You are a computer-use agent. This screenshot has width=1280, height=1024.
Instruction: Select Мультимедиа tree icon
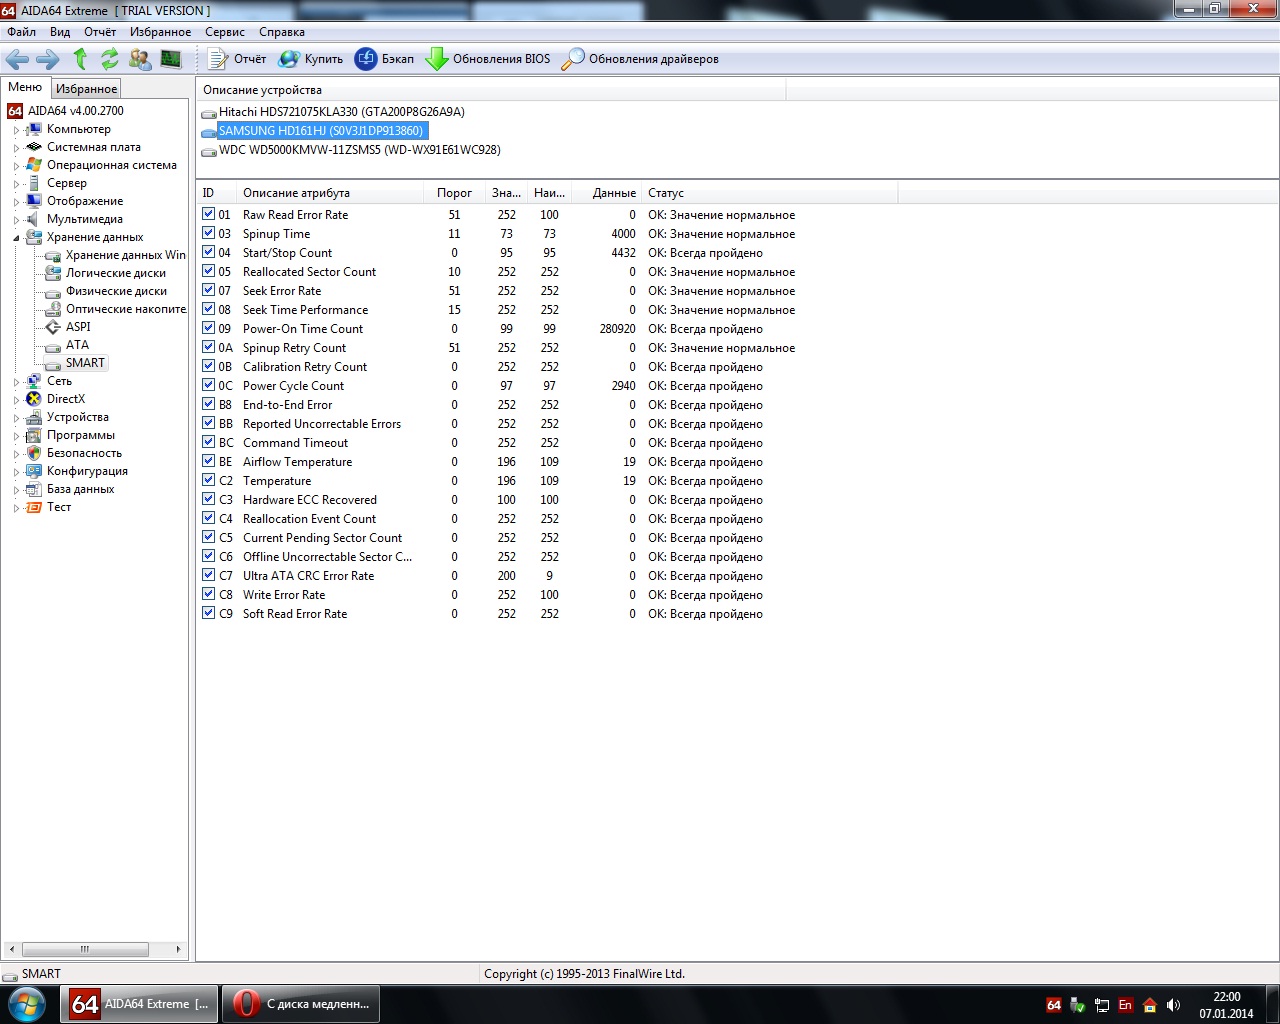(34, 219)
